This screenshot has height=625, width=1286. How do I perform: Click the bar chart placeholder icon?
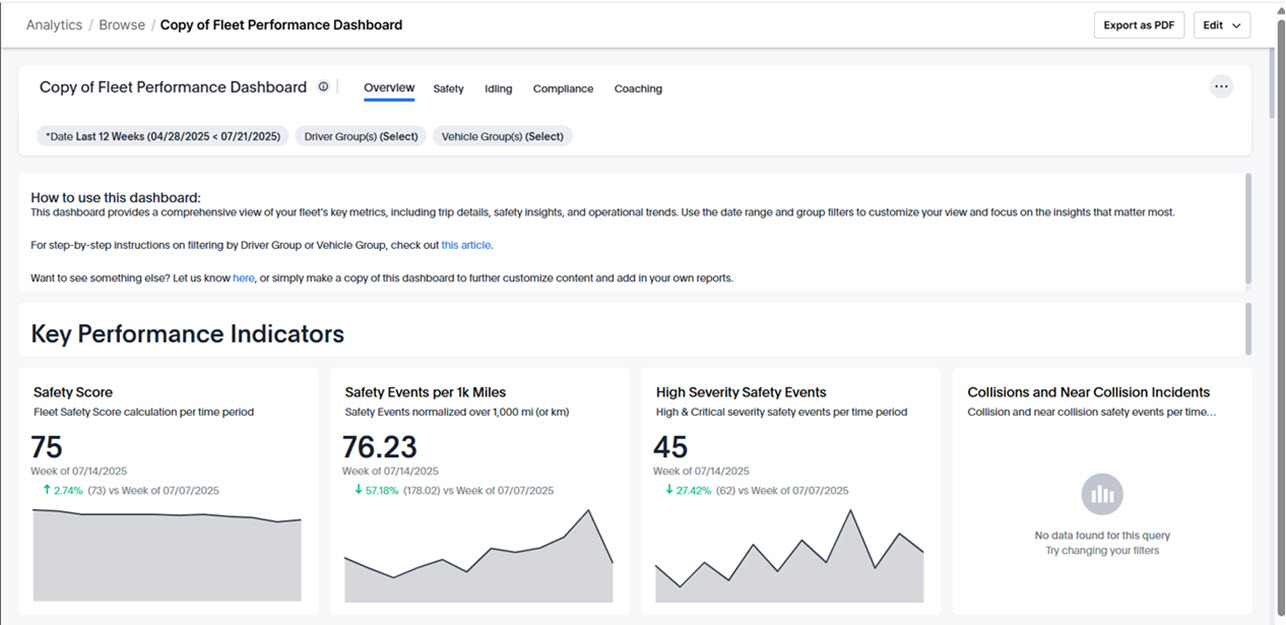pyautogui.click(x=1102, y=493)
